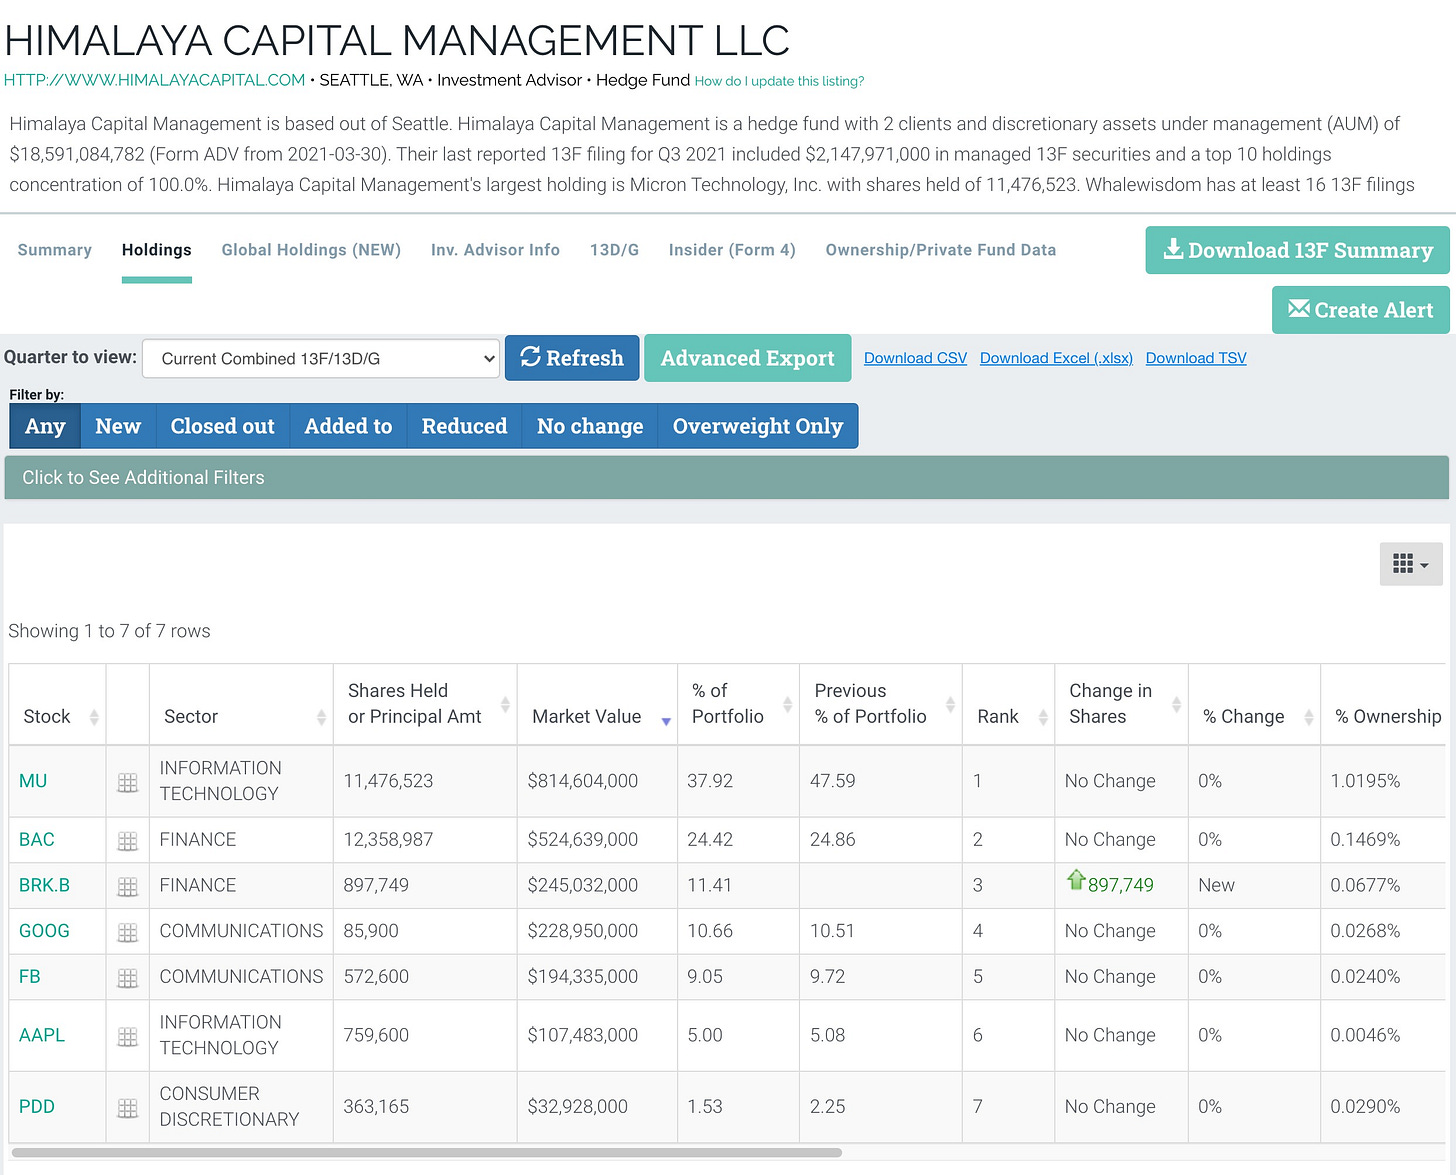Open grid icon in BAC row
Viewport: 1456px width, 1175px height.
coord(127,841)
